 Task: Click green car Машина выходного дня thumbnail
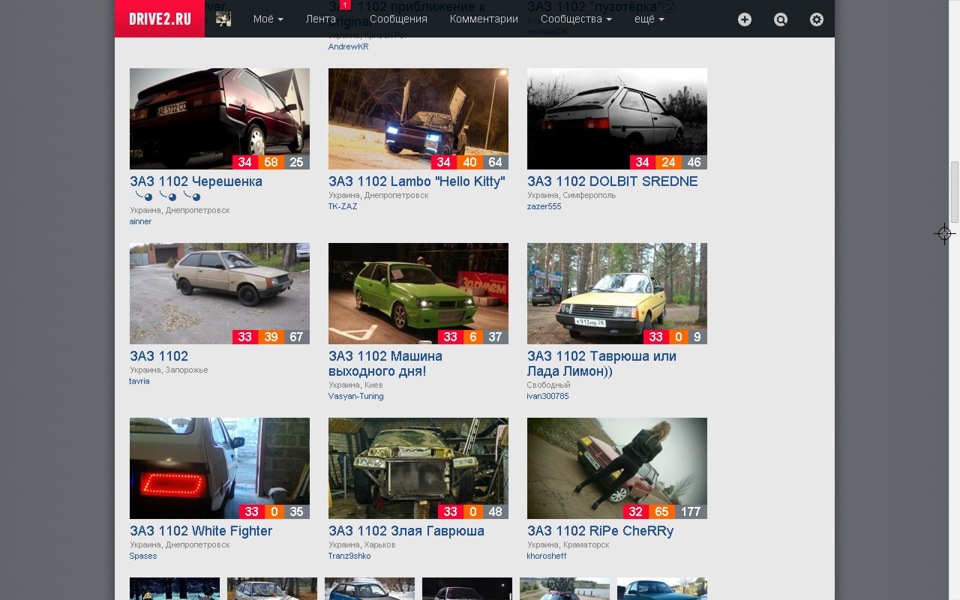click(x=418, y=293)
